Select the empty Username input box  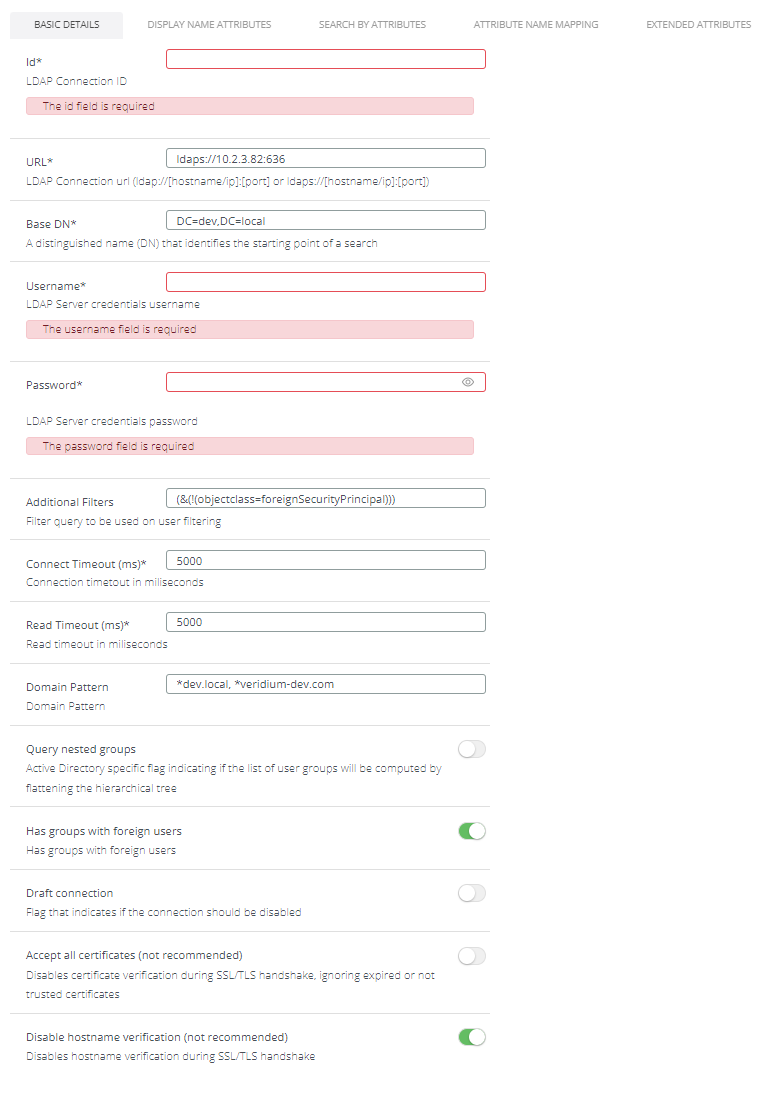(x=325, y=282)
